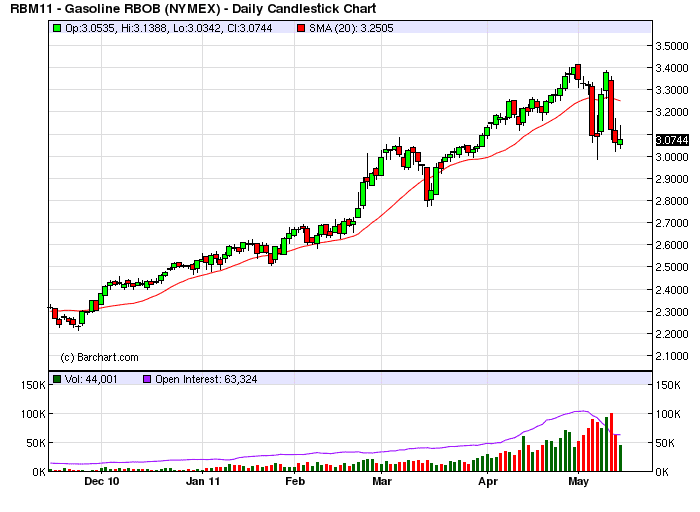Click the dark green Vol legend swatch
Screen dimensions: 700x512
(57, 379)
